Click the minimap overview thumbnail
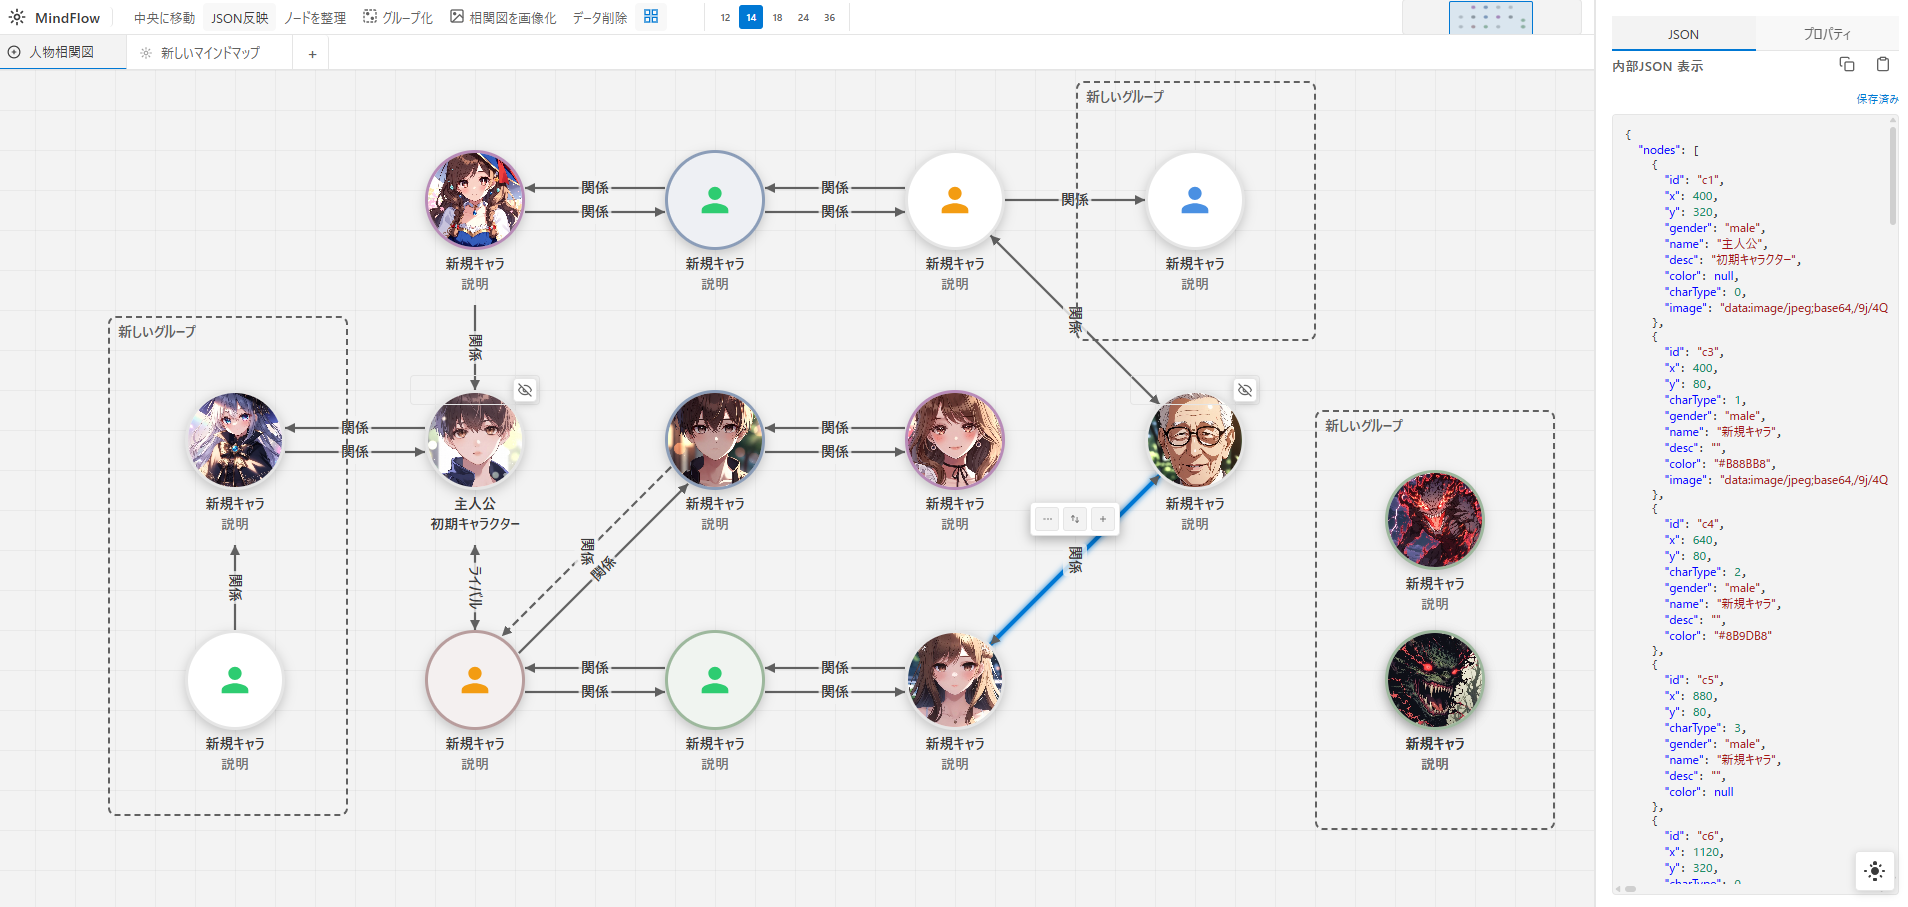This screenshot has width=1908, height=907. 1490,18
